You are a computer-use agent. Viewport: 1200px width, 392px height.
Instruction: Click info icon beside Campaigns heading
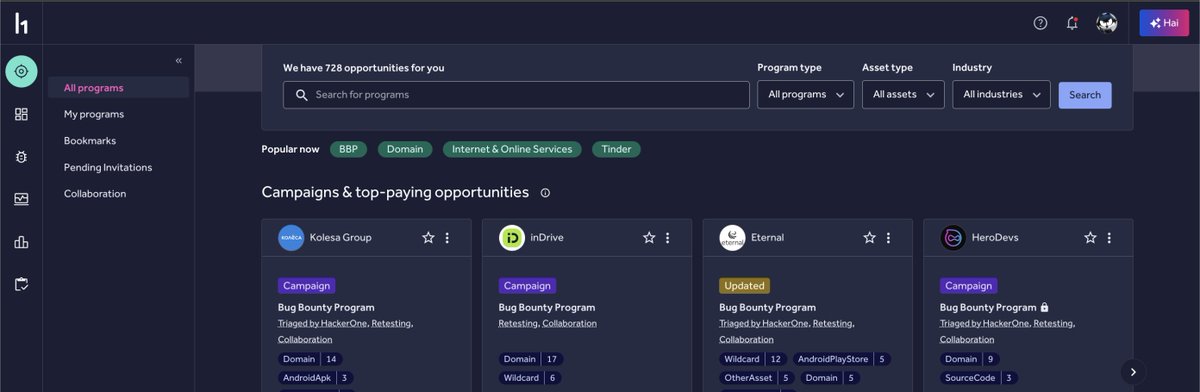pyautogui.click(x=545, y=193)
